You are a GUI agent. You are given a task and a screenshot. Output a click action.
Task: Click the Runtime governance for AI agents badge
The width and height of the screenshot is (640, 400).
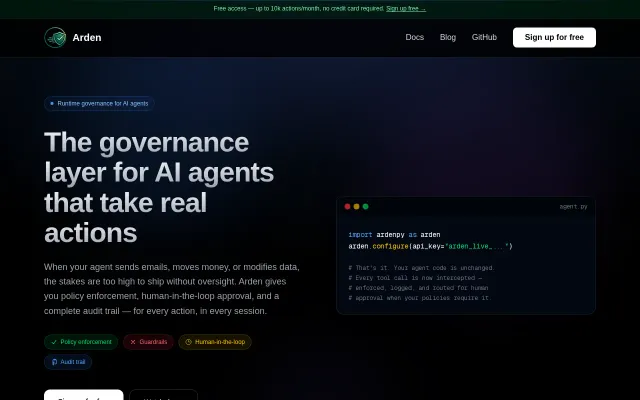(x=99, y=104)
